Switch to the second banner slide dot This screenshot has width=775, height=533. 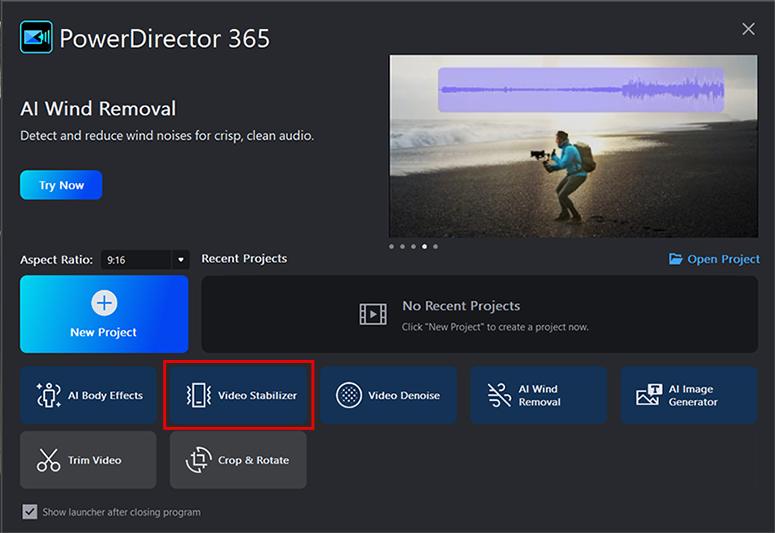[402, 246]
